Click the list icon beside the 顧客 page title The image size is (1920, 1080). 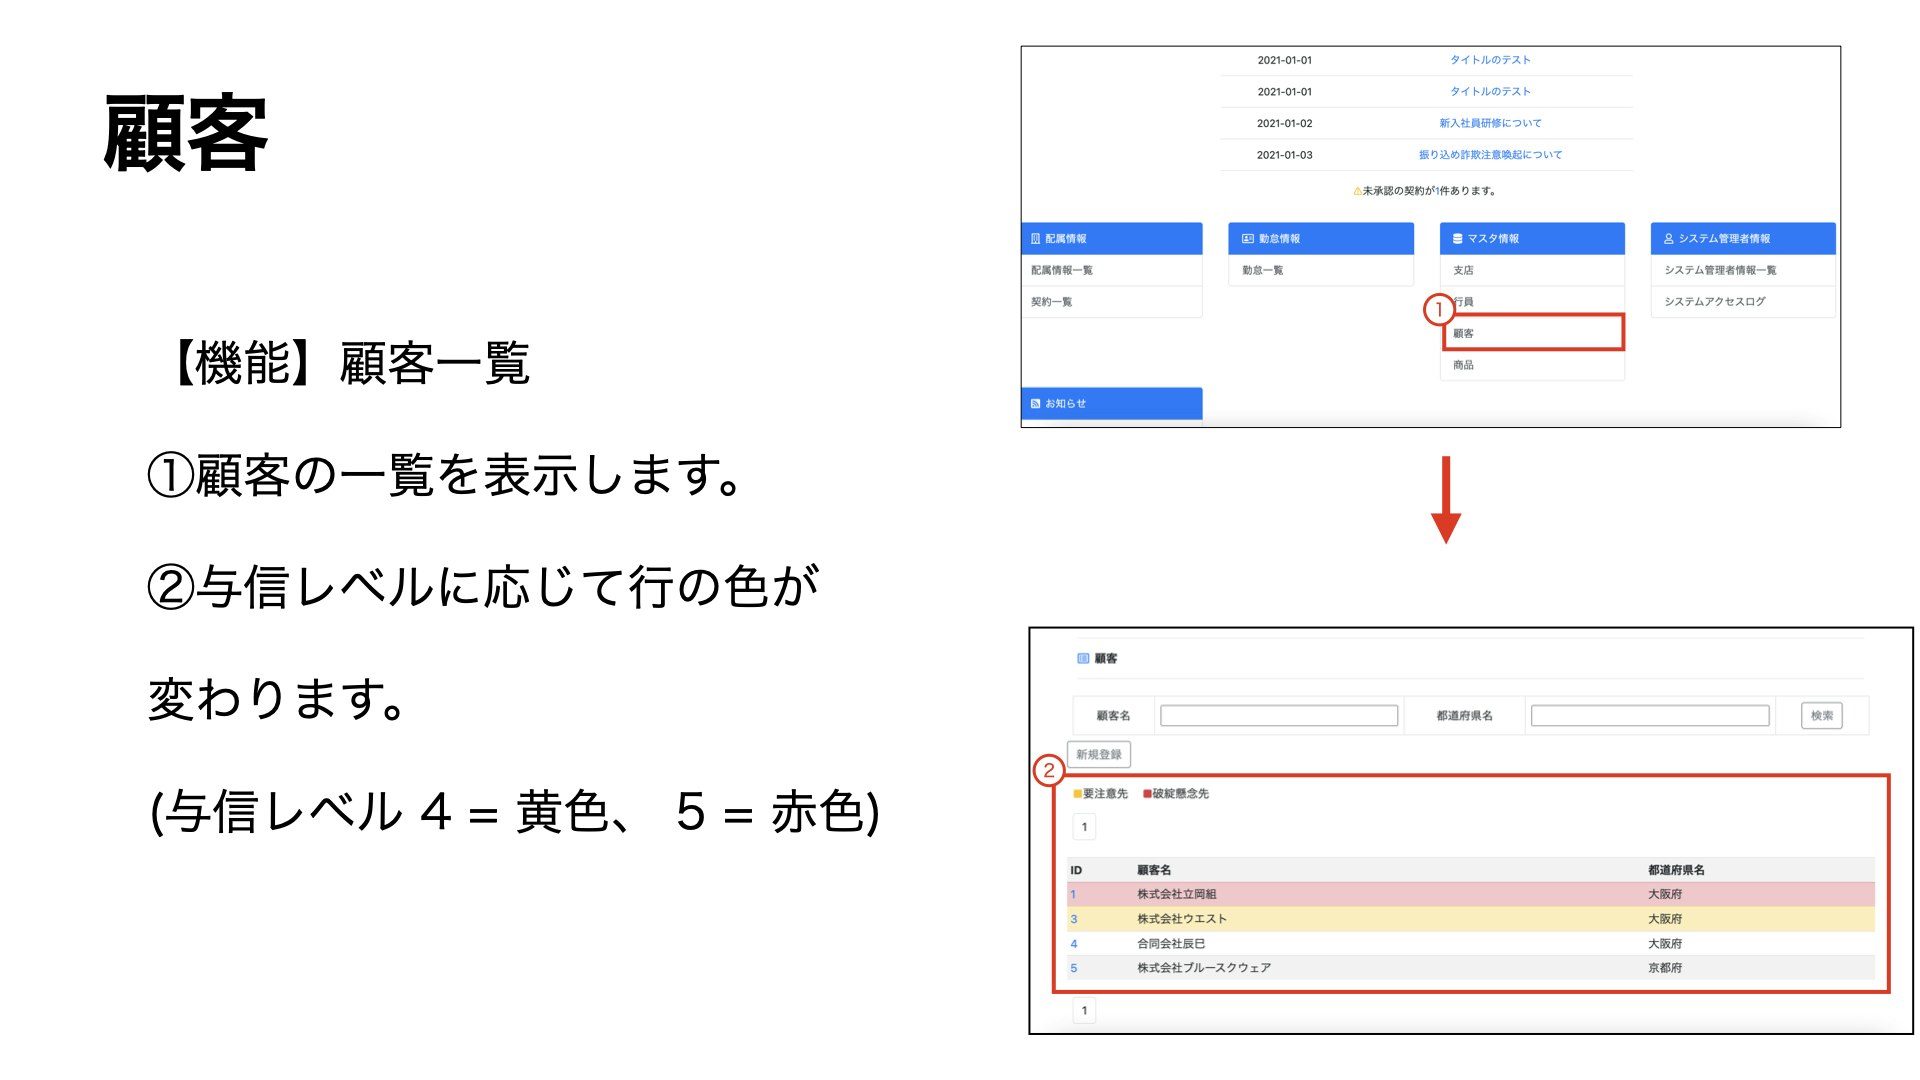pyautogui.click(x=1082, y=658)
